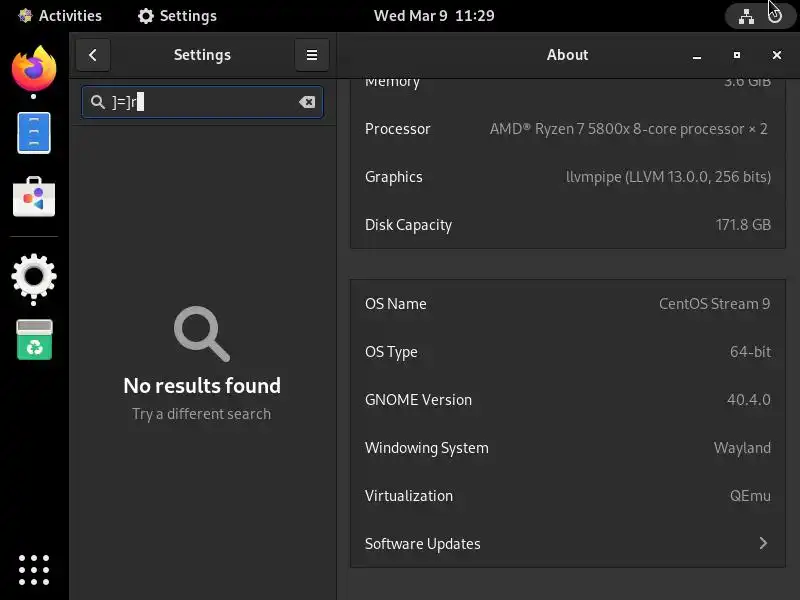The height and width of the screenshot is (600, 800).
Task: Click the 'Wayland' value
Action: coord(742,448)
